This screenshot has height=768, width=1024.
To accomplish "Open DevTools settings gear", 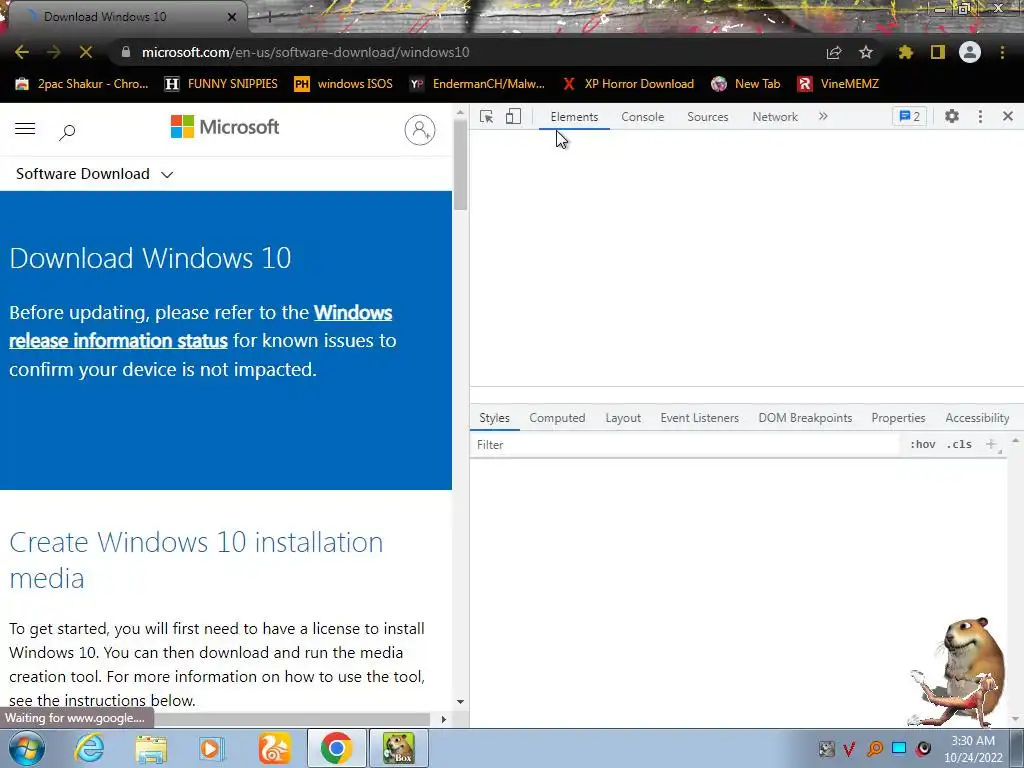I will [x=952, y=116].
